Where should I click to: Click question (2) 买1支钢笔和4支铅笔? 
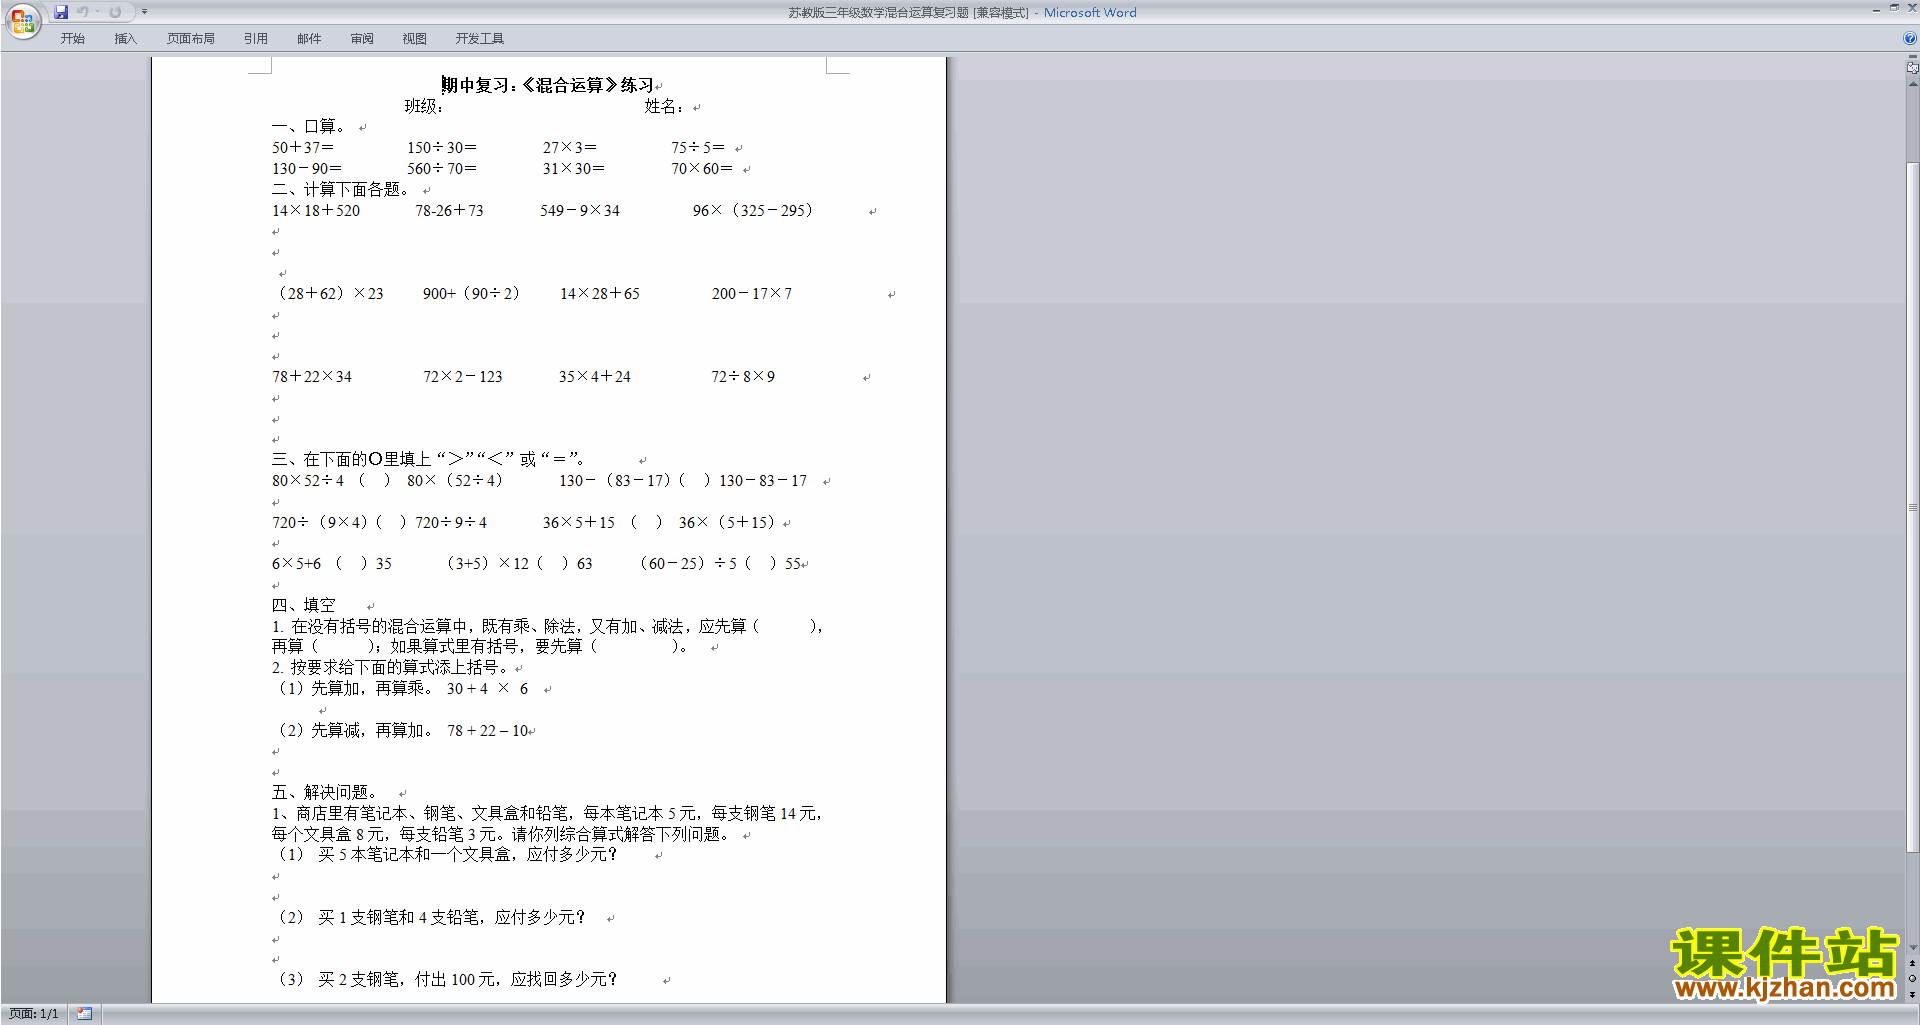tap(430, 917)
